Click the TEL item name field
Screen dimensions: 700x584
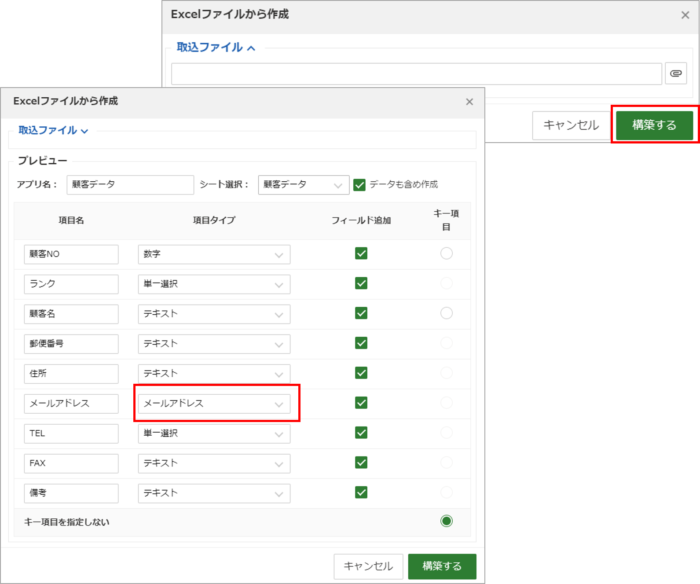tap(71, 434)
